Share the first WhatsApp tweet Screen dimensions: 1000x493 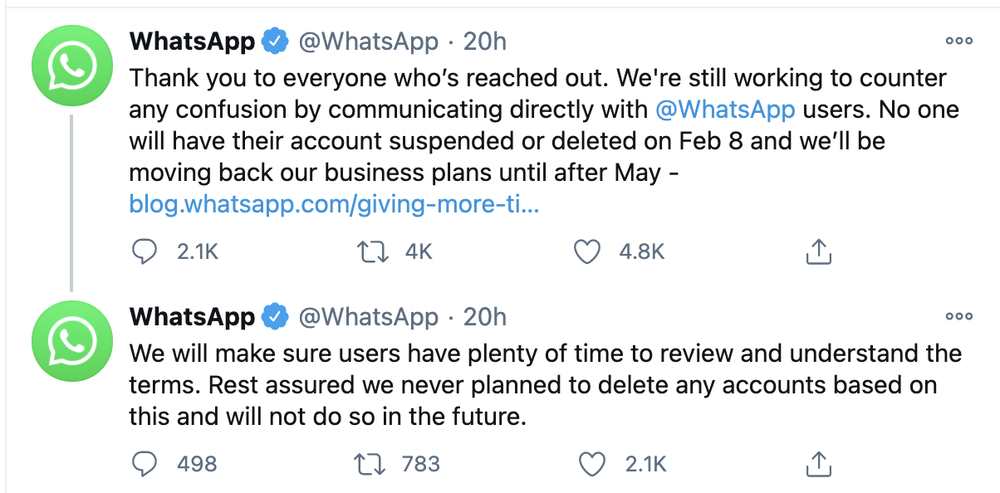(x=819, y=252)
